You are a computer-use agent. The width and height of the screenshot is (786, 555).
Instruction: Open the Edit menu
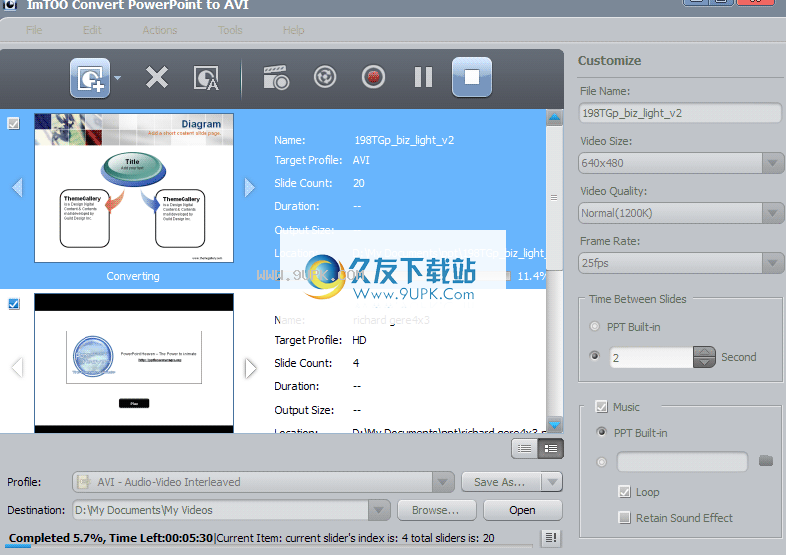(x=92, y=30)
